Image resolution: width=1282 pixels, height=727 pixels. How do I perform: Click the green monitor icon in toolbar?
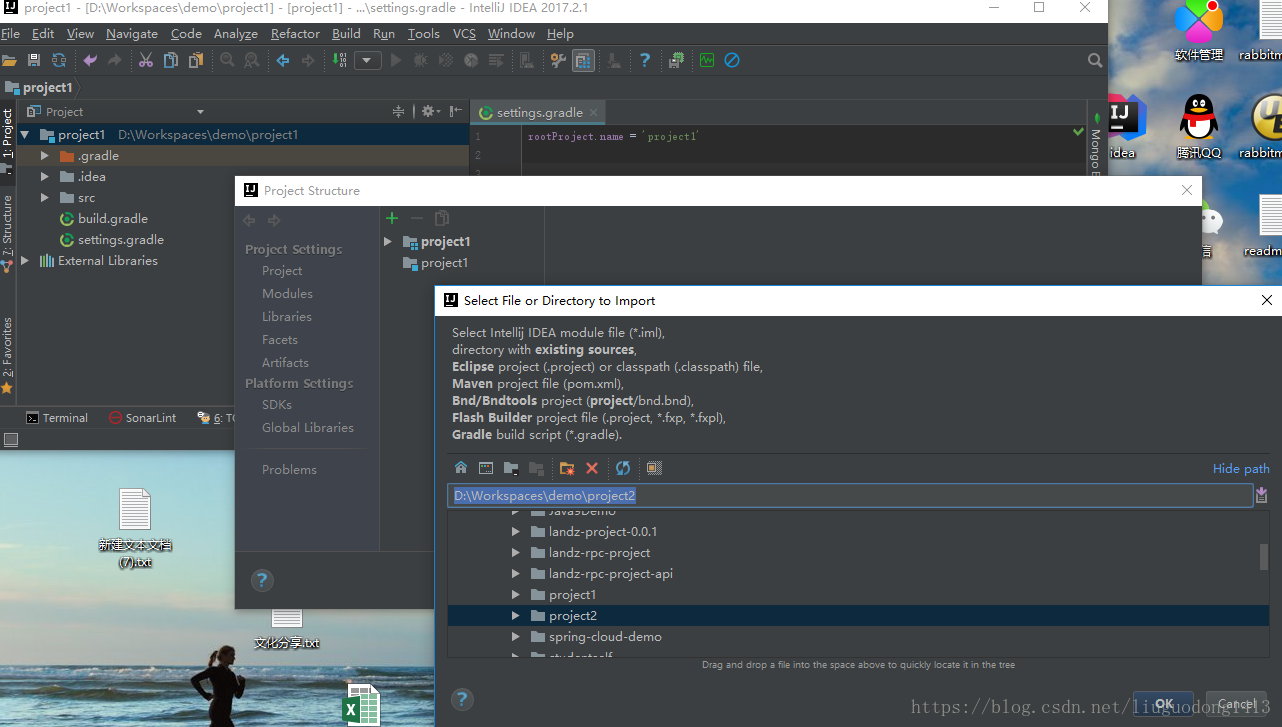click(707, 61)
